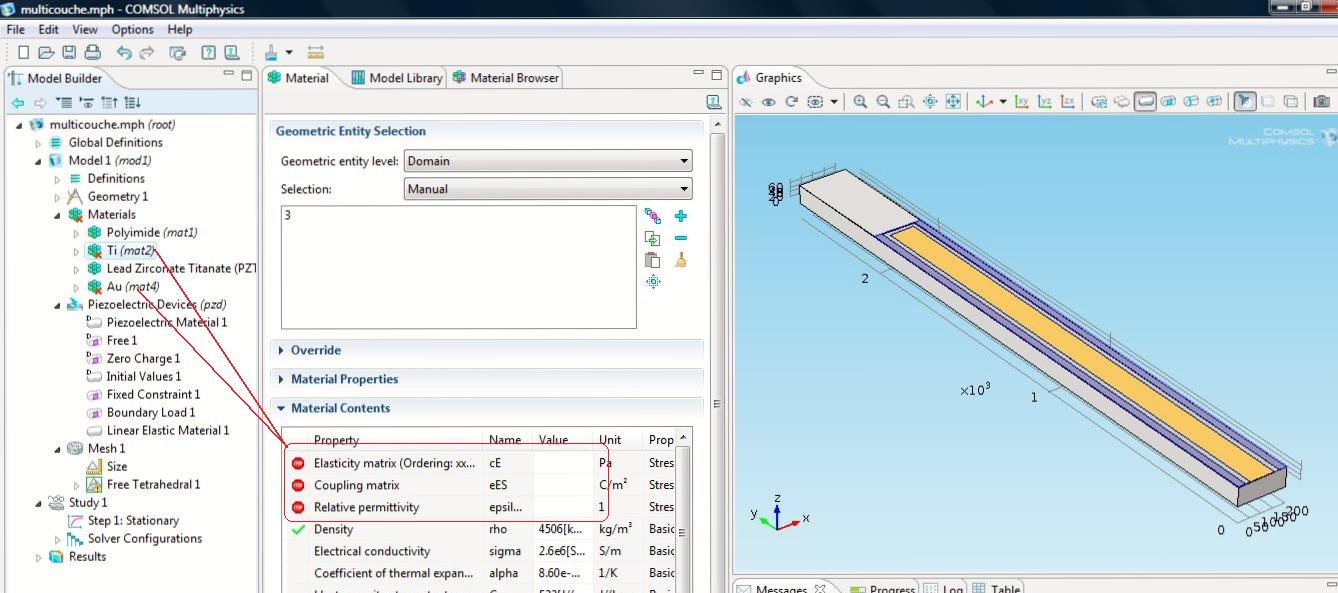Remove from selection with the minus icon
This screenshot has width=1338, height=593.
[x=681, y=238]
